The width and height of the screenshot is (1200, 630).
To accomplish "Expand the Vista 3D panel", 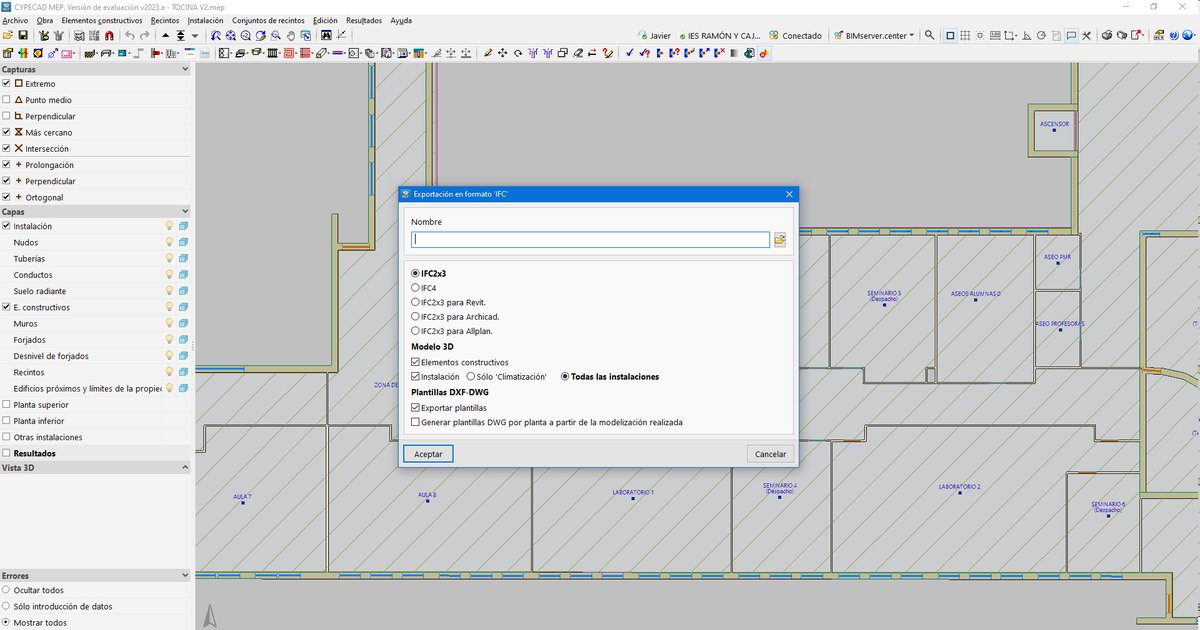I will pyautogui.click(x=95, y=467).
